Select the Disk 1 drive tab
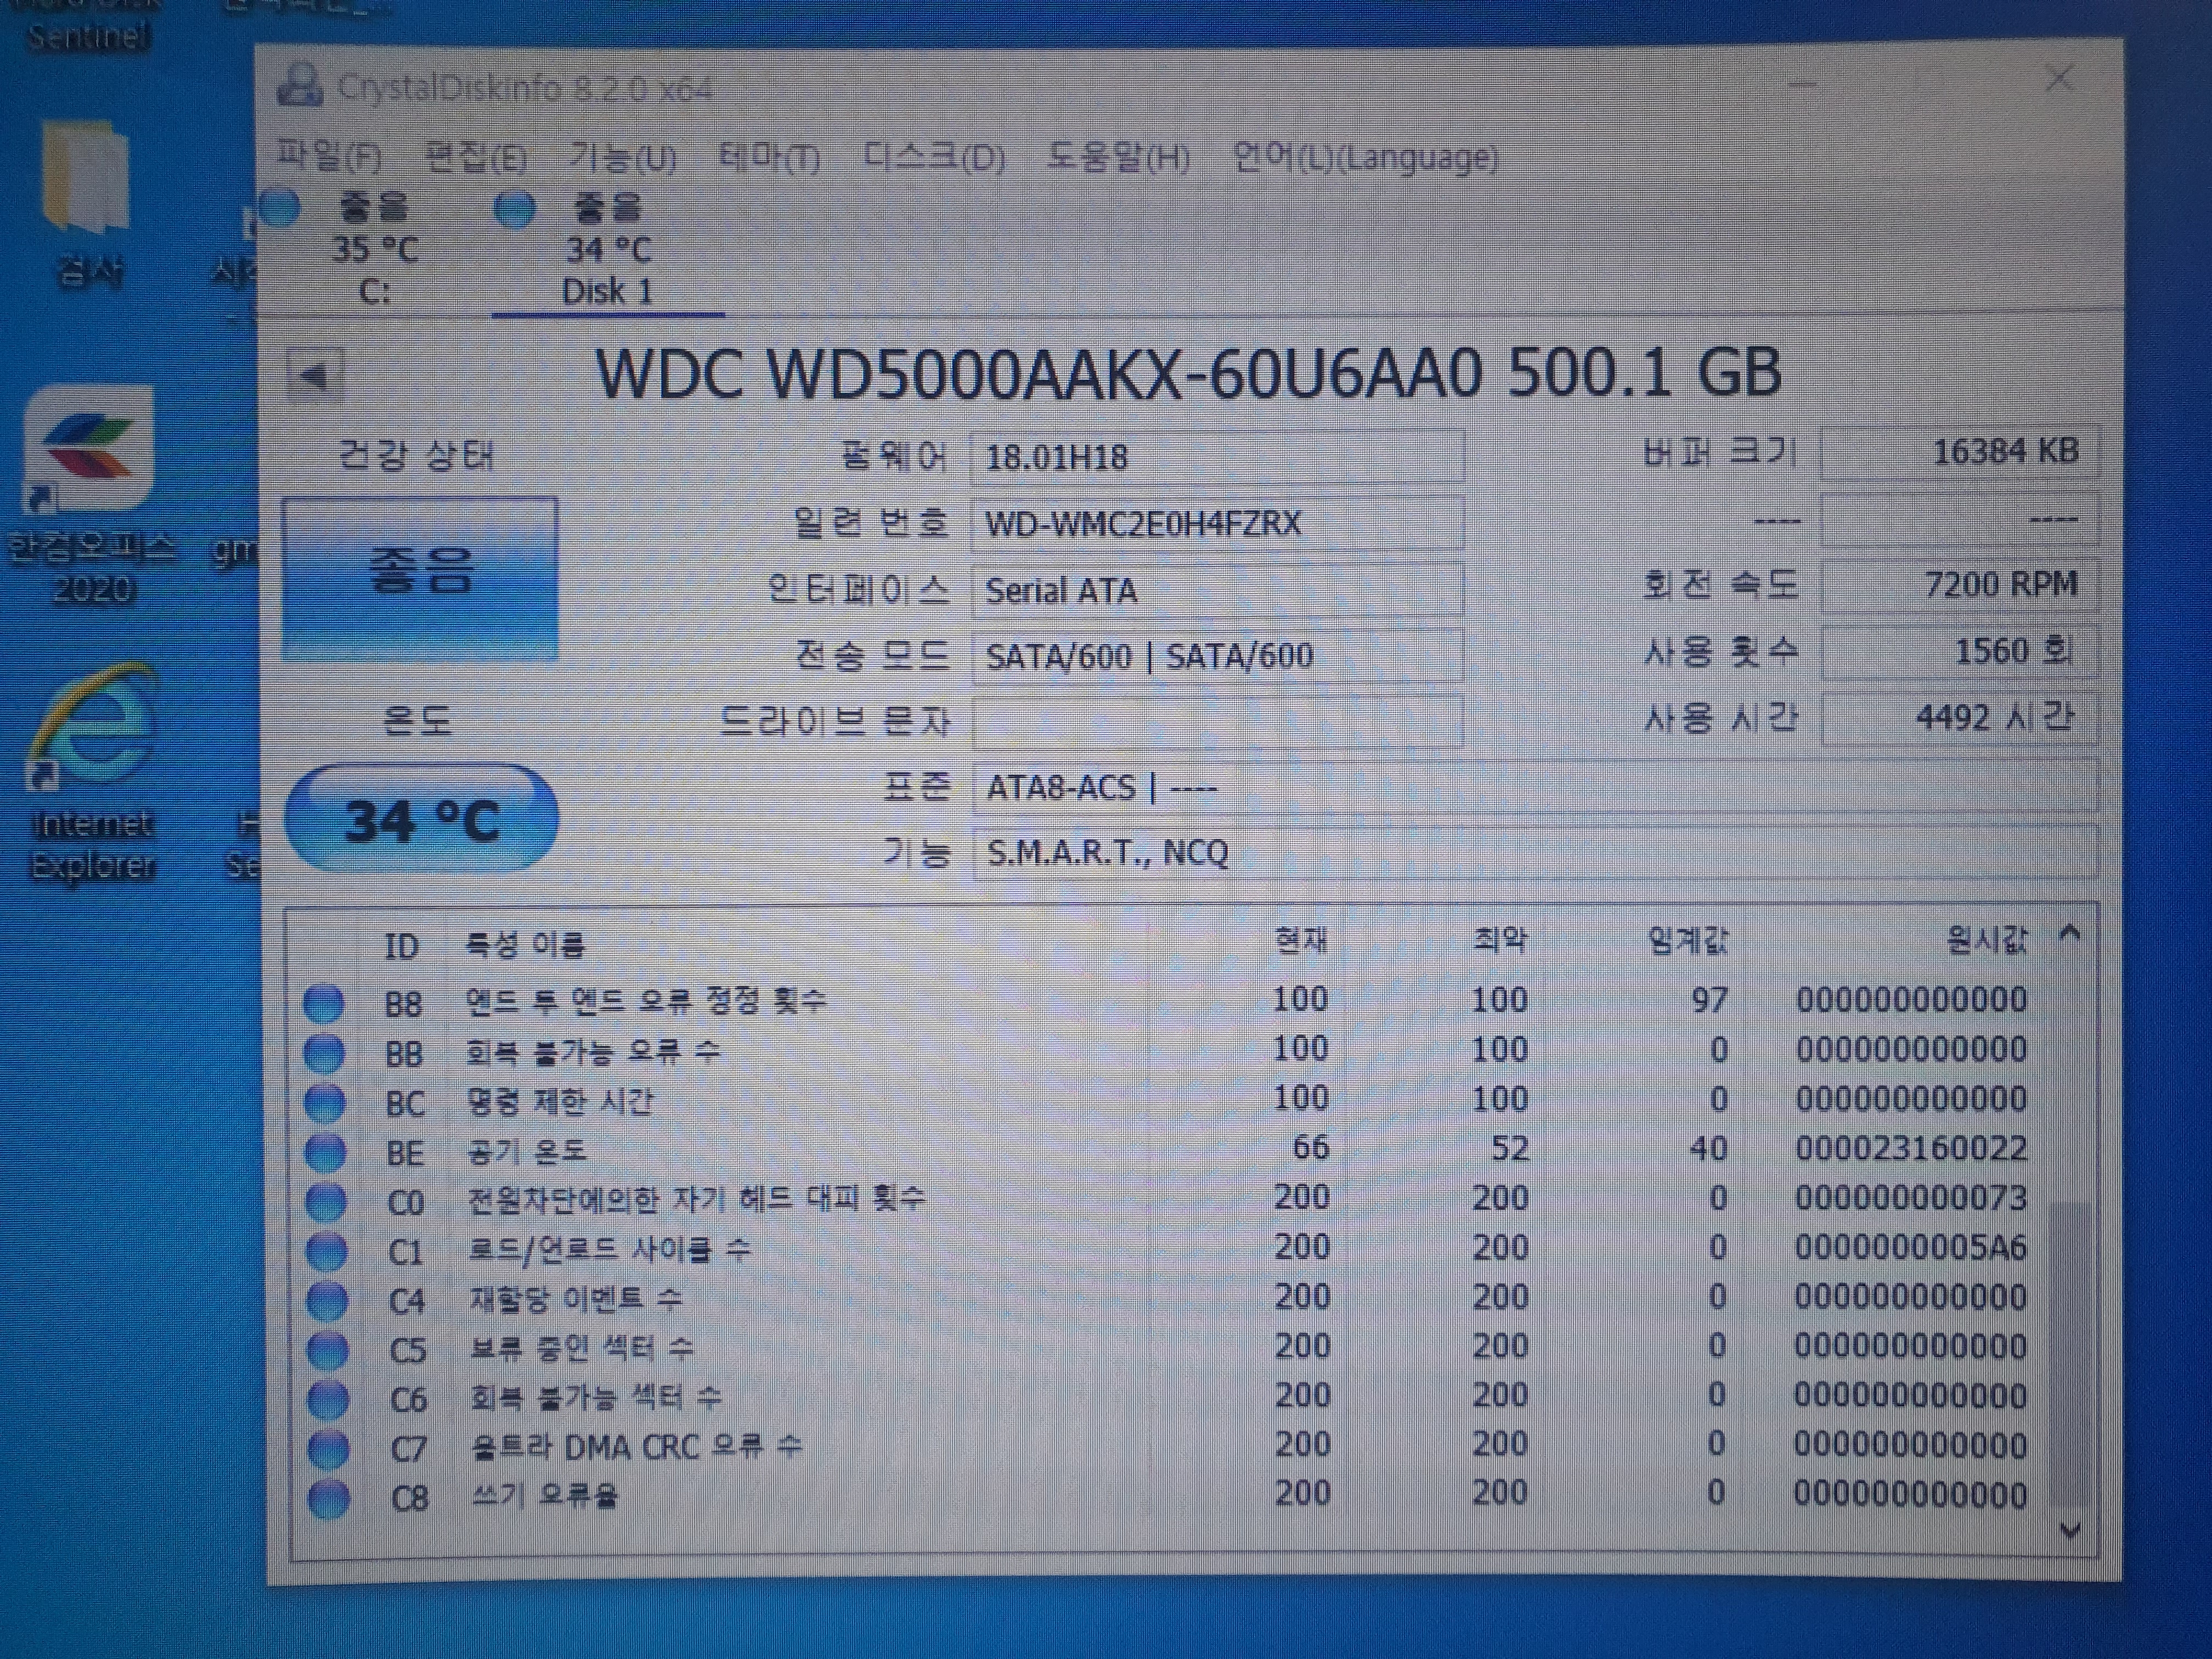 point(608,250)
